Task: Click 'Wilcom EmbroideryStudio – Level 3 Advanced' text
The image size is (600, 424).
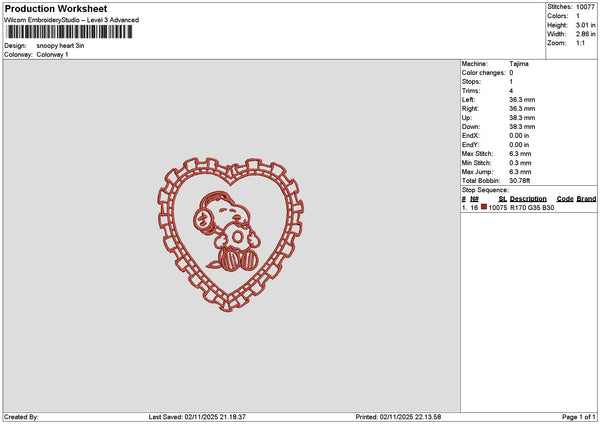Action: point(72,20)
